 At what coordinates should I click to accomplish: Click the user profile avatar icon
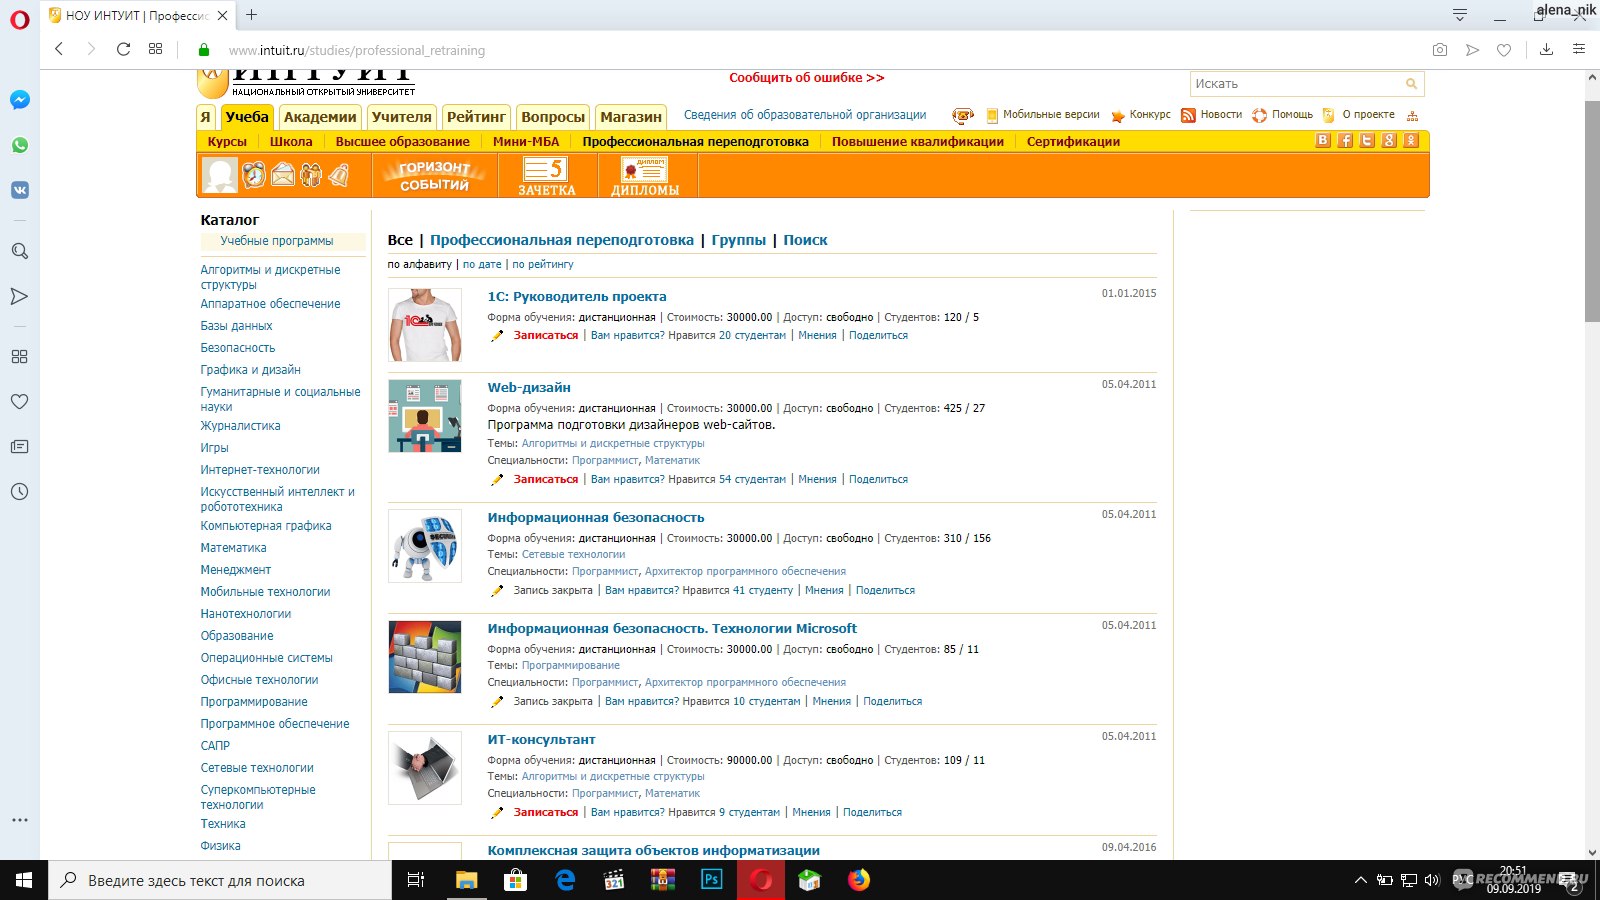(220, 175)
